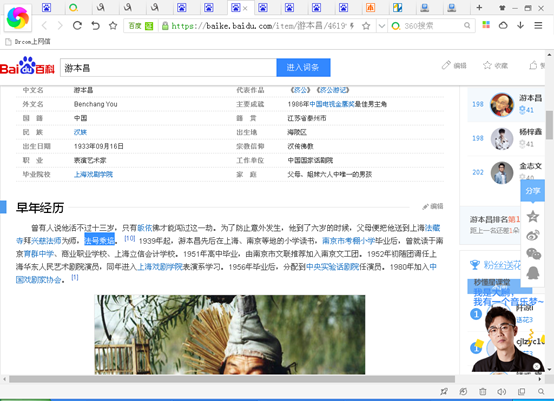The width and height of the screenshot is (554, 401).
Task: Open the 济公 works link
Action: (x=301, y=90)
